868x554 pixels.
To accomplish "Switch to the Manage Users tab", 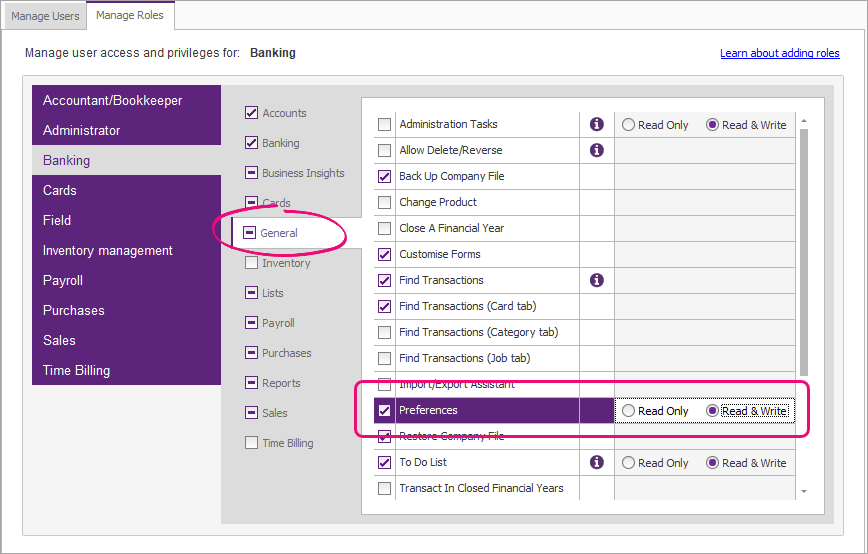I will point(45,16).
